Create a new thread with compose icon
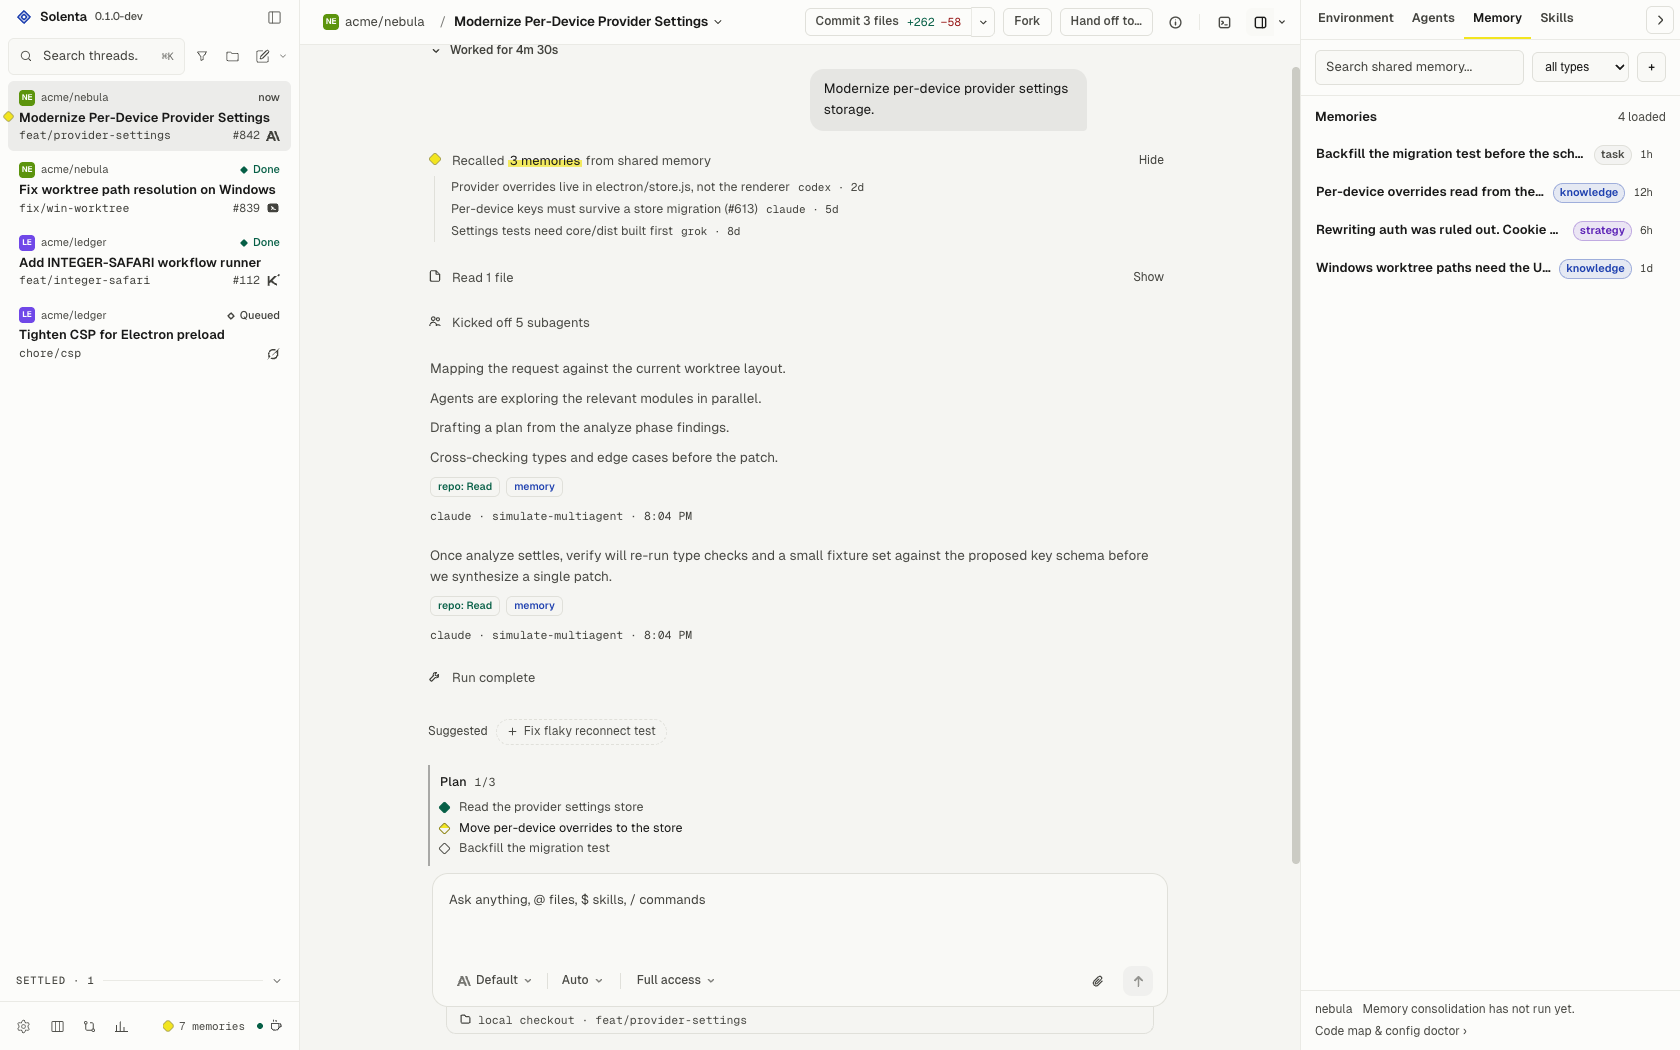Screen dimensions: 1680x1050 pos(263,56)
